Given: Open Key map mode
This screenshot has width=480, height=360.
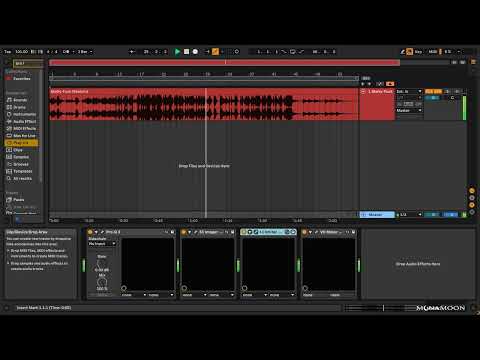Looking at the screenshot, I should [x=418, y=52].
